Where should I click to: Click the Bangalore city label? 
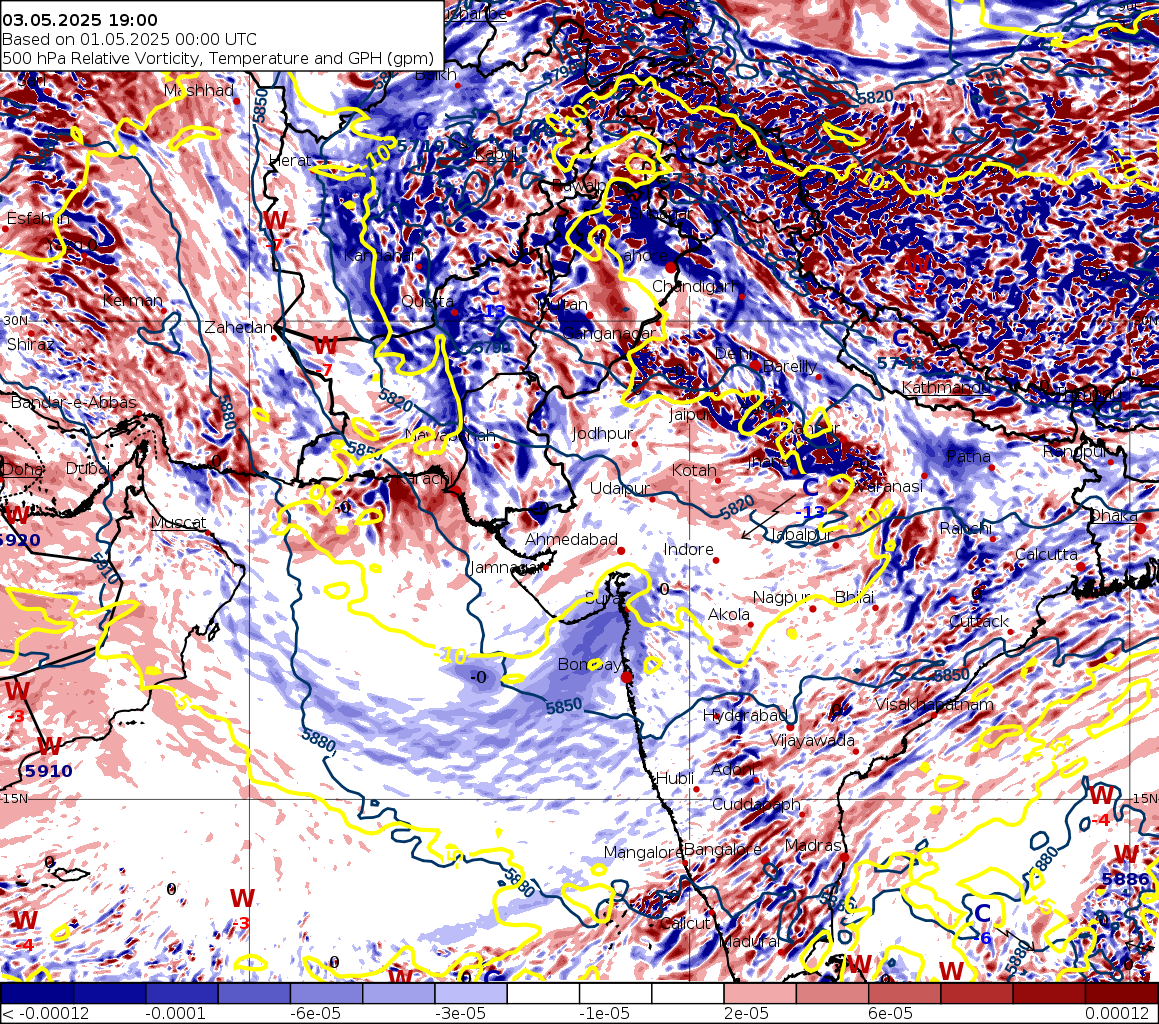coord(722,850)
